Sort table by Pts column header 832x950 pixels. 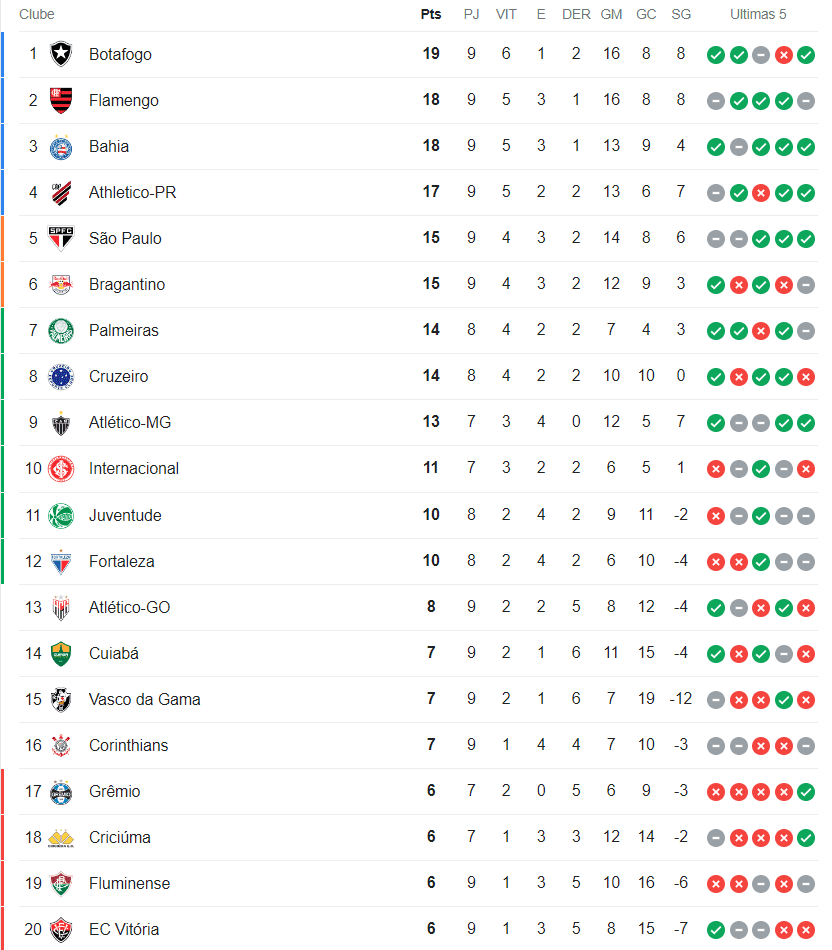(x=431, y=14)
